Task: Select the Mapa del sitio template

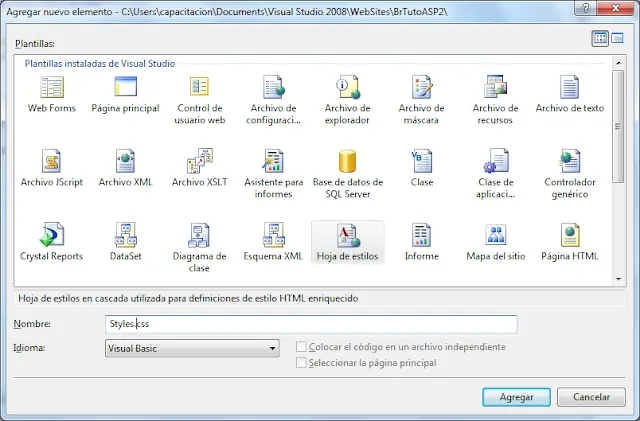Action: [496, 235]
